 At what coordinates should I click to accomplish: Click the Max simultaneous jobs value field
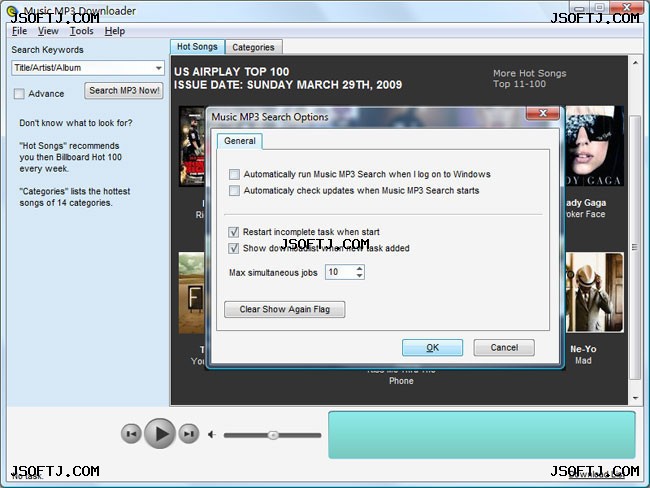340,272
